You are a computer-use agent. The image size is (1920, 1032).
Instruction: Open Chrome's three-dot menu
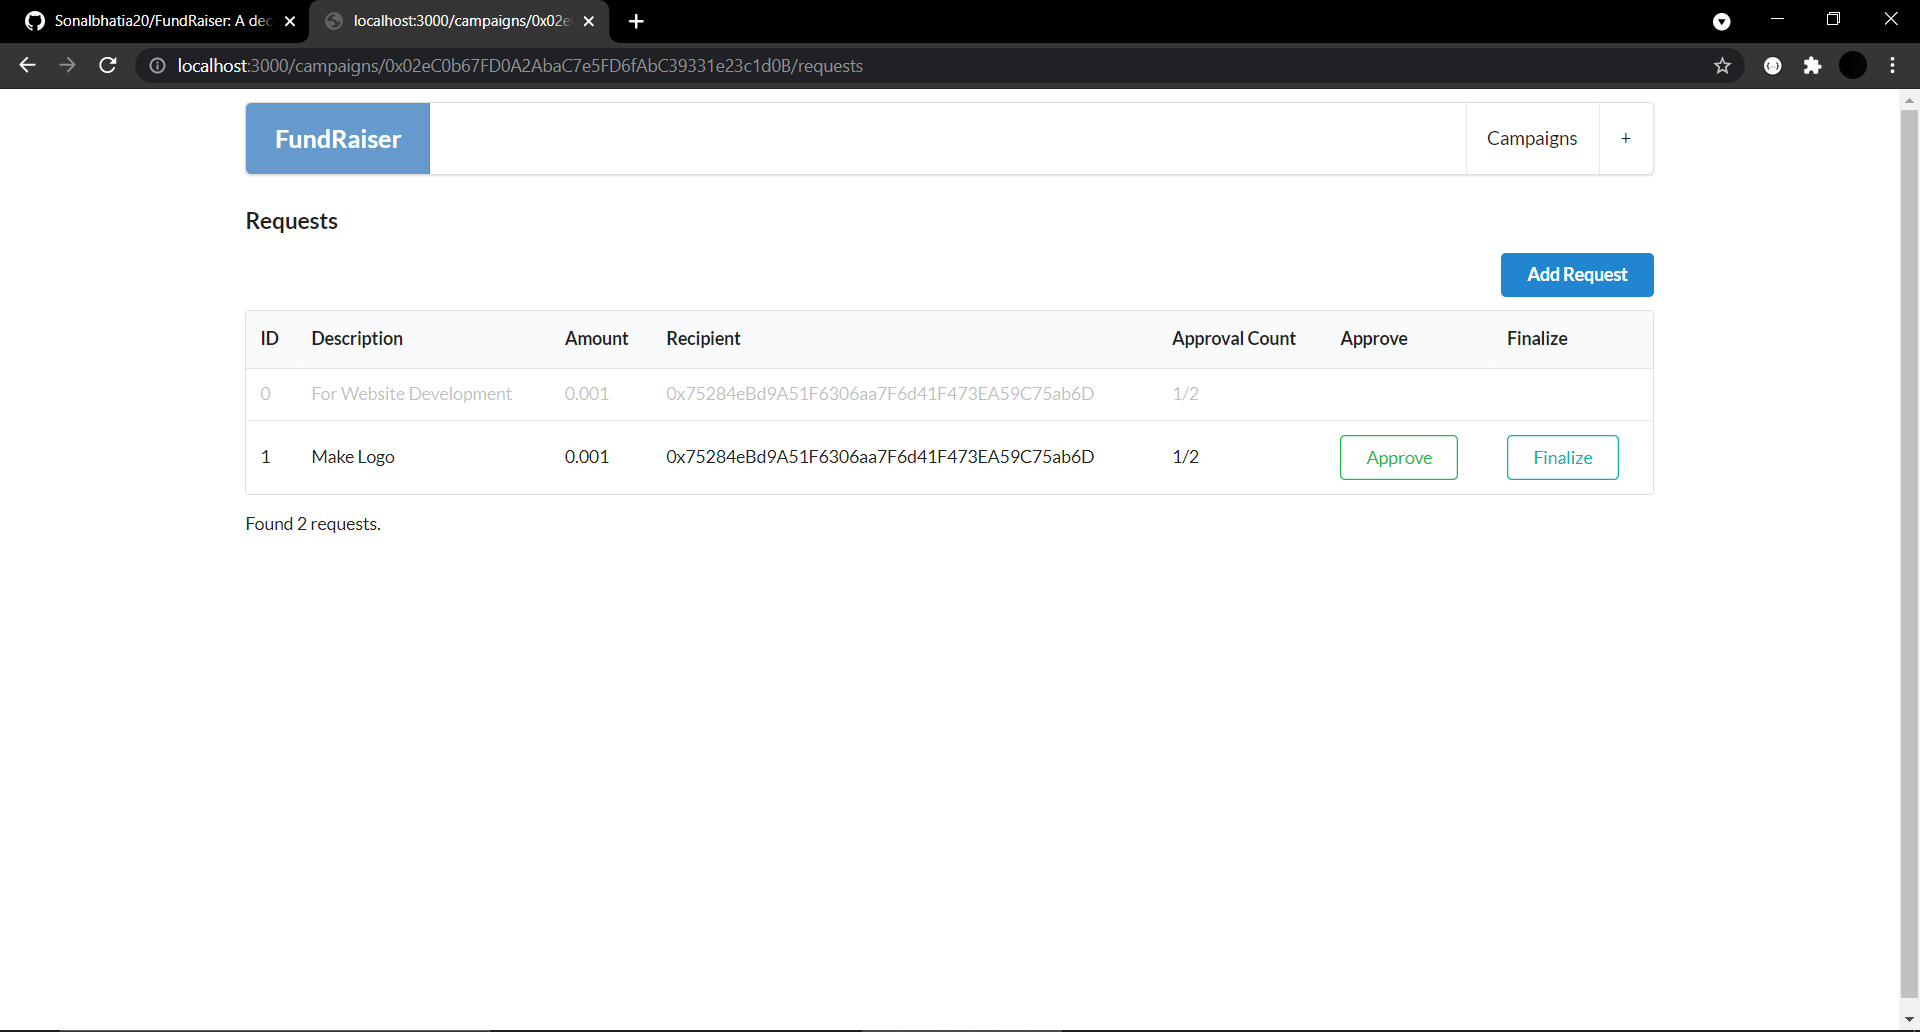coord(1892,65)
